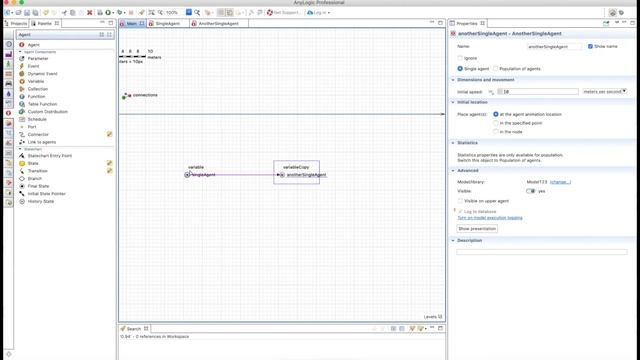Viewport: 640px width, 360px height.
Task: Switch to the Palette tab
Action: pos(44,23)
